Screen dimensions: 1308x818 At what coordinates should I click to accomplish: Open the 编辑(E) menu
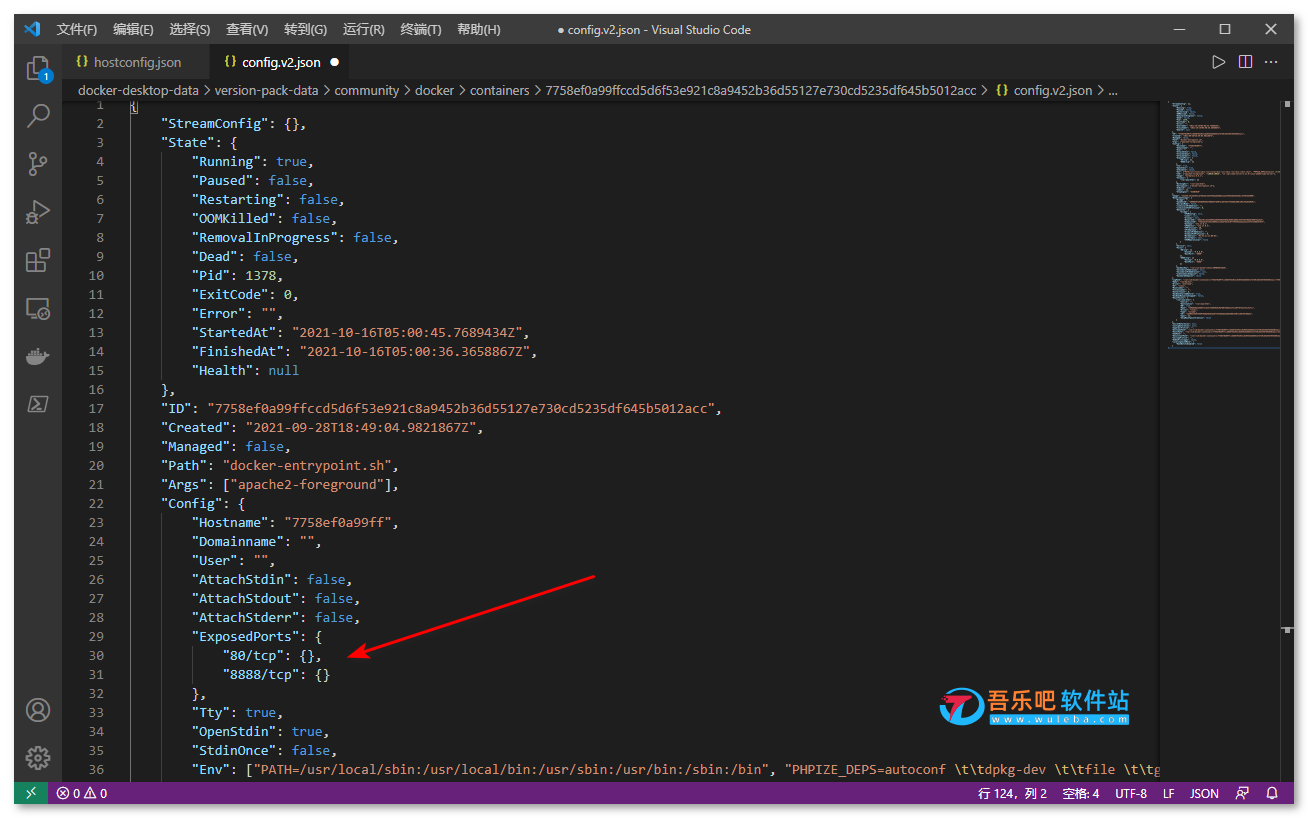click(x=133, y=29)
